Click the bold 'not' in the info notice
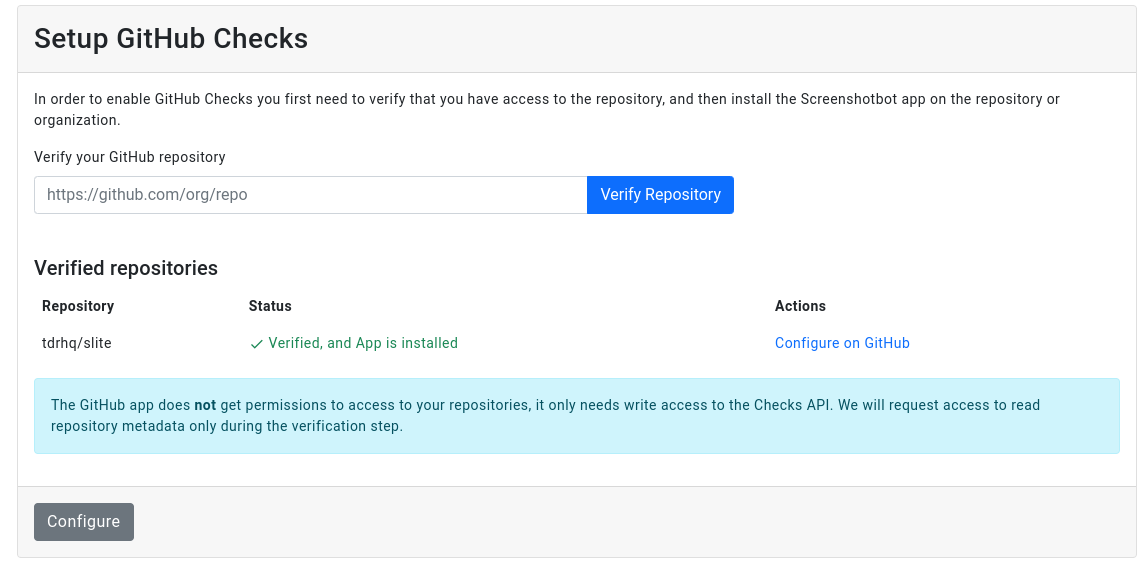 click(205, 405)
